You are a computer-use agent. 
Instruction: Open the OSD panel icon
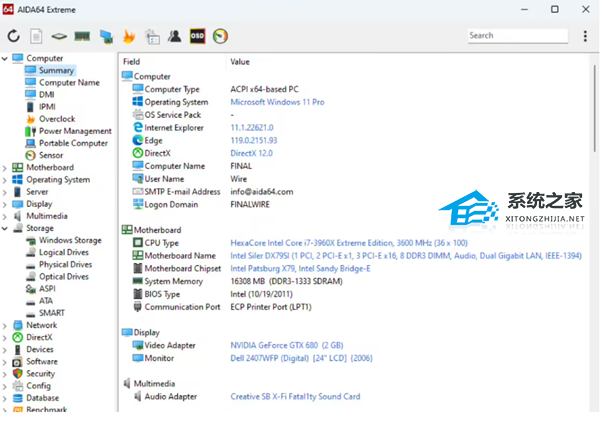pyautogui.click(x=198, y=36)
